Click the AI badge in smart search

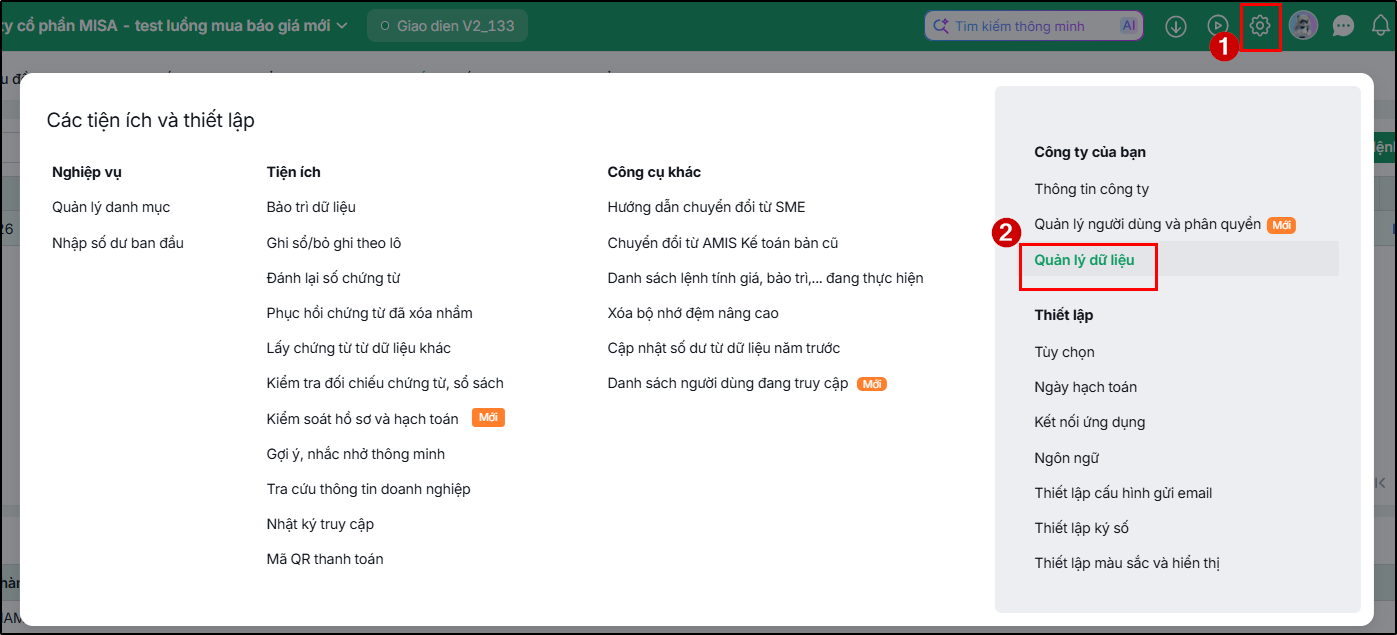pos(1129,26)
